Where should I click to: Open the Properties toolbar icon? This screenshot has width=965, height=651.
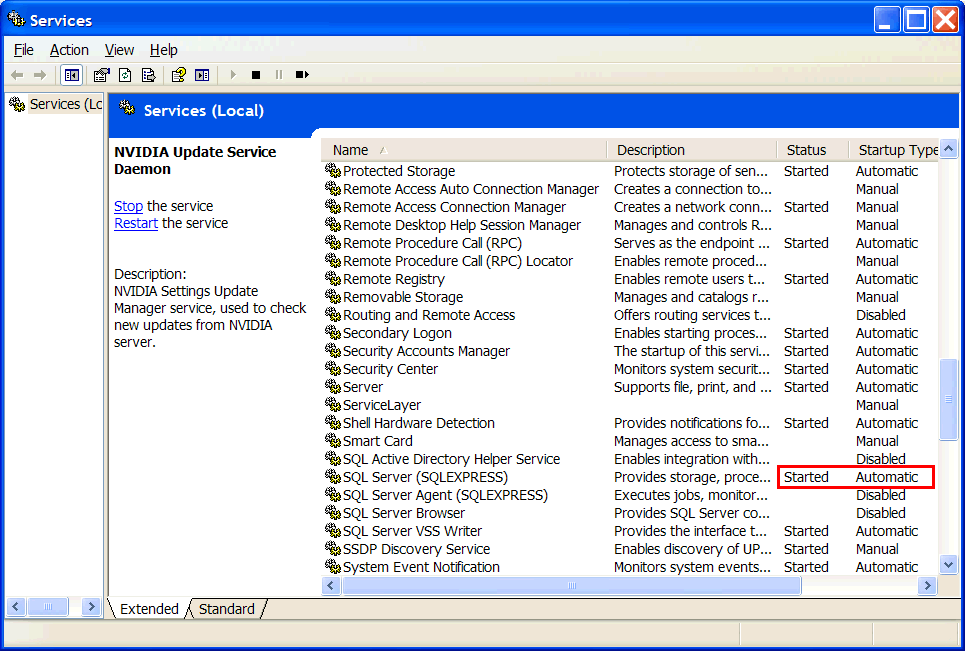102,75
